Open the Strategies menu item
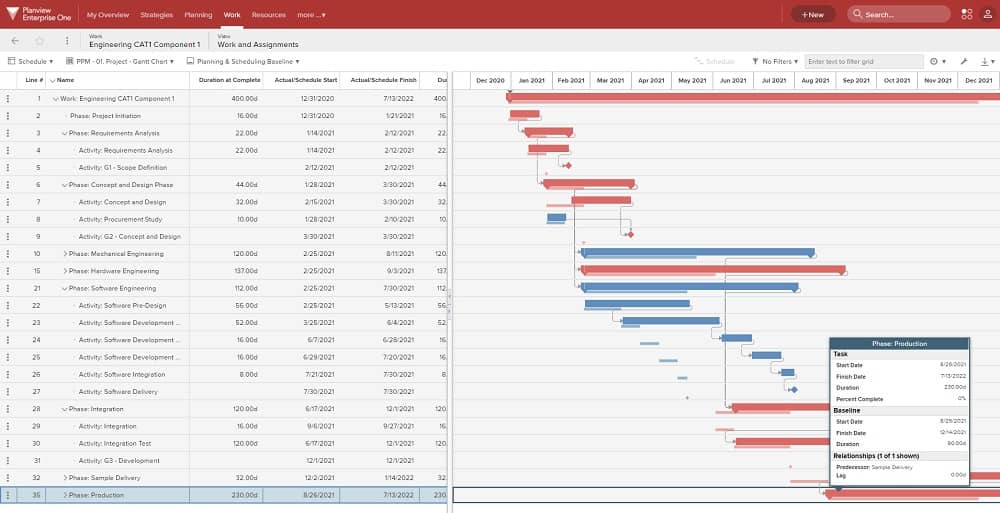 tap(156, 15)
